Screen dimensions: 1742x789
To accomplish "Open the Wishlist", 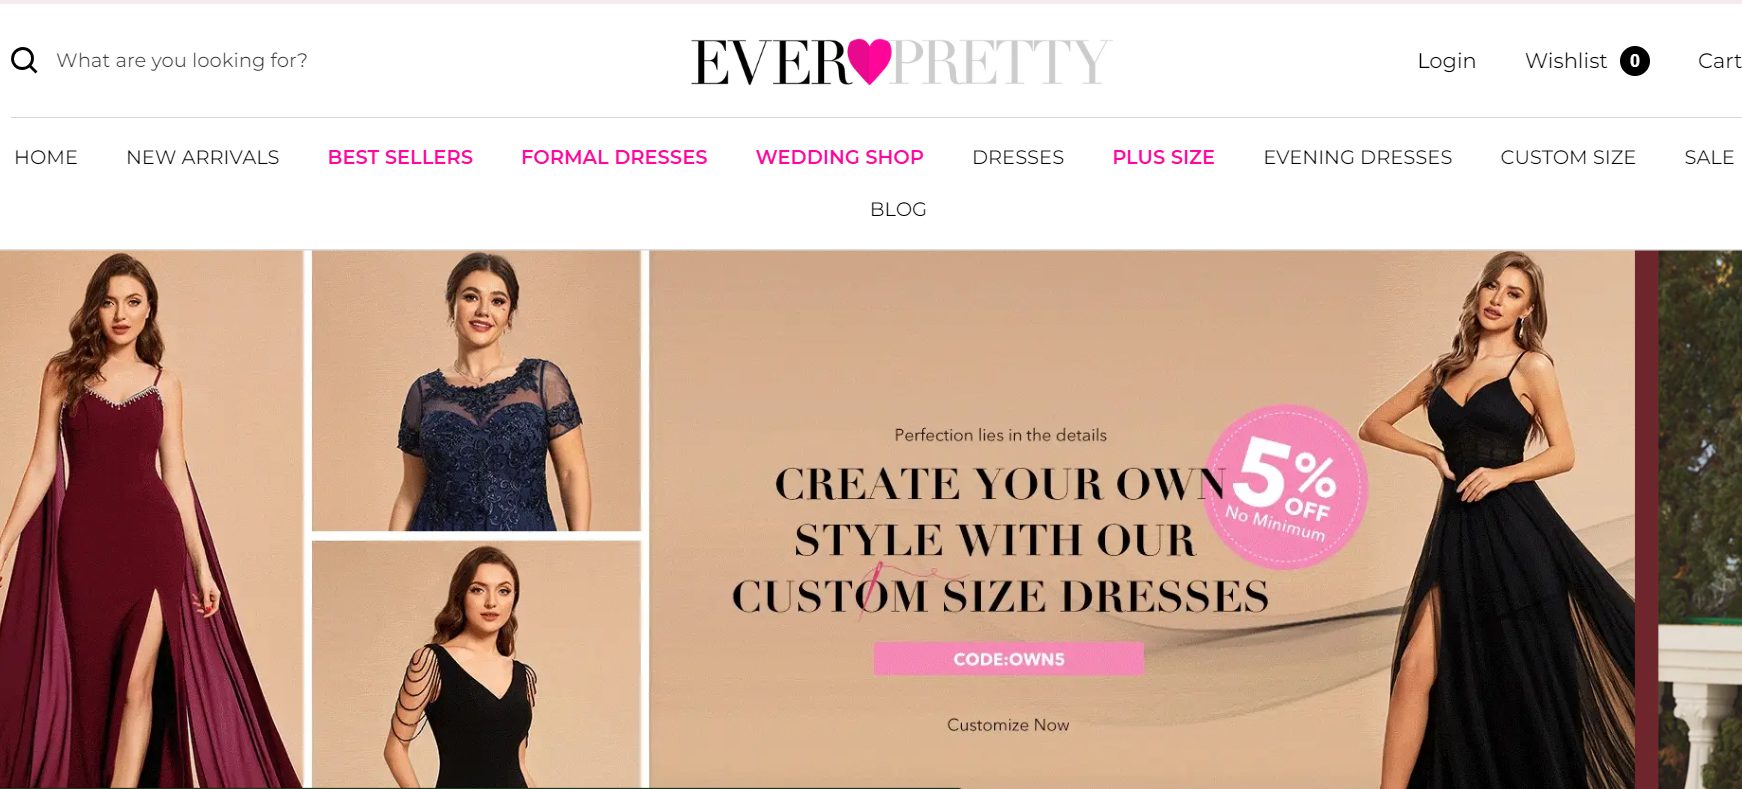I will pyautogui.click(x=1566, y=61).
